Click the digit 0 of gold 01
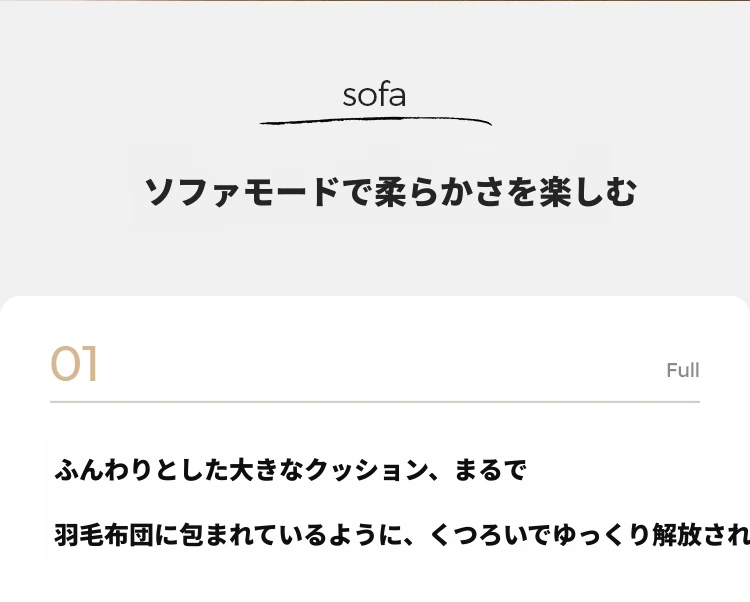Image resolution: width=750 pixels, height=602 pixels. [66, 364]
